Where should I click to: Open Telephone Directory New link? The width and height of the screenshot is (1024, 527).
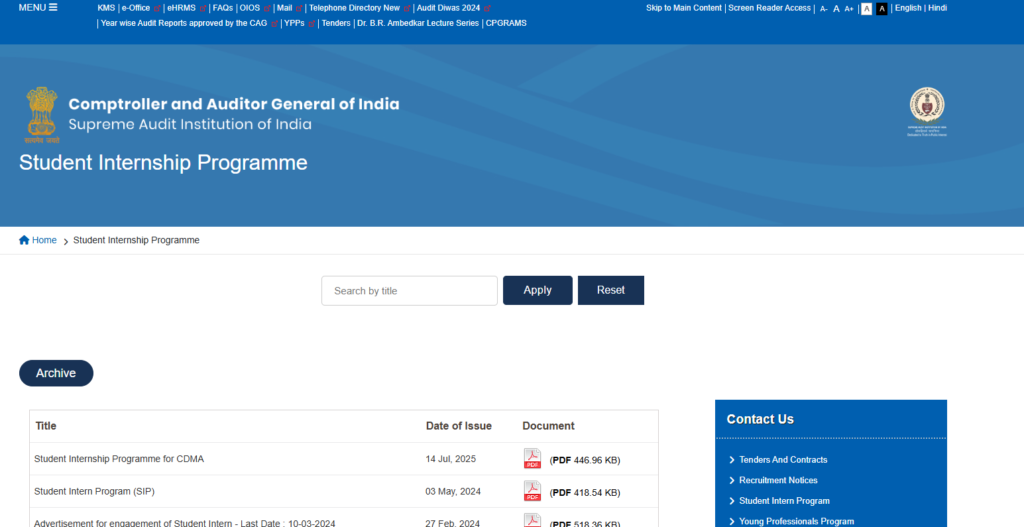354,8
